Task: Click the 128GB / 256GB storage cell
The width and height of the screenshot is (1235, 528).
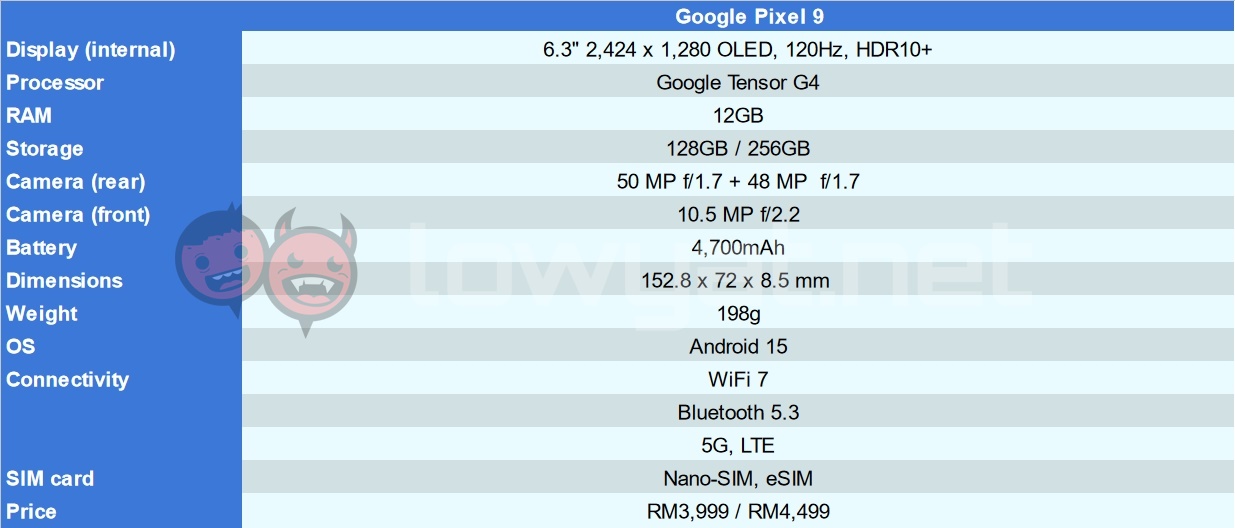Action: click(x=737, y=148)
